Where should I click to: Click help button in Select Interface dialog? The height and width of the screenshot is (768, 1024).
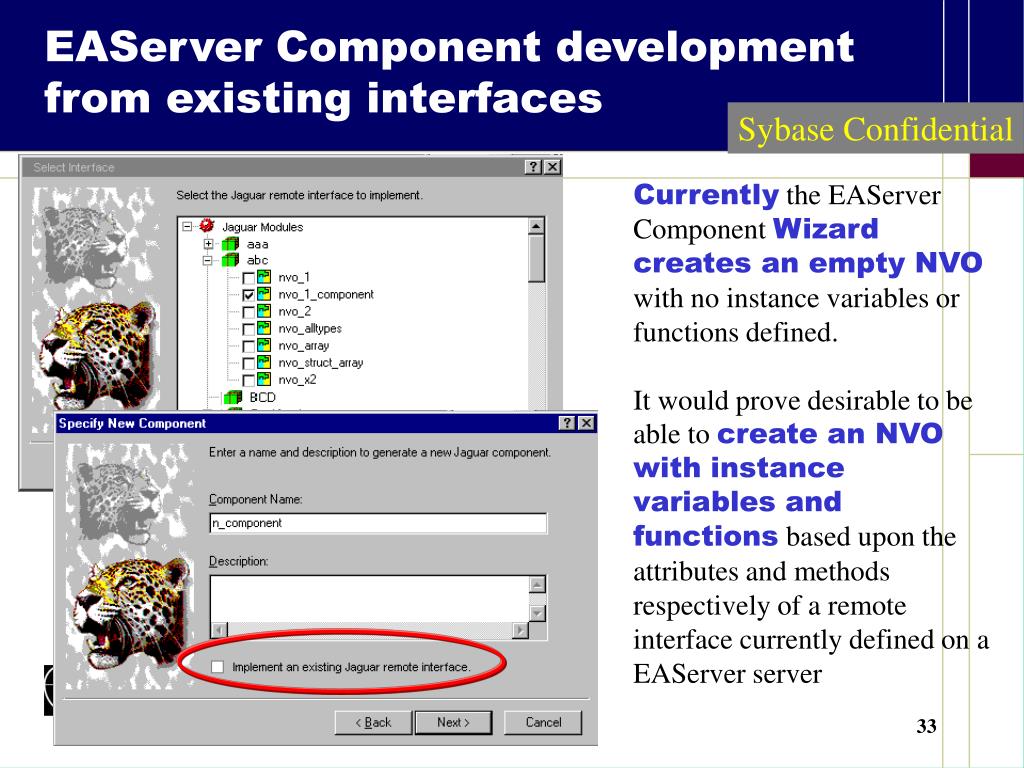[534, 167]
